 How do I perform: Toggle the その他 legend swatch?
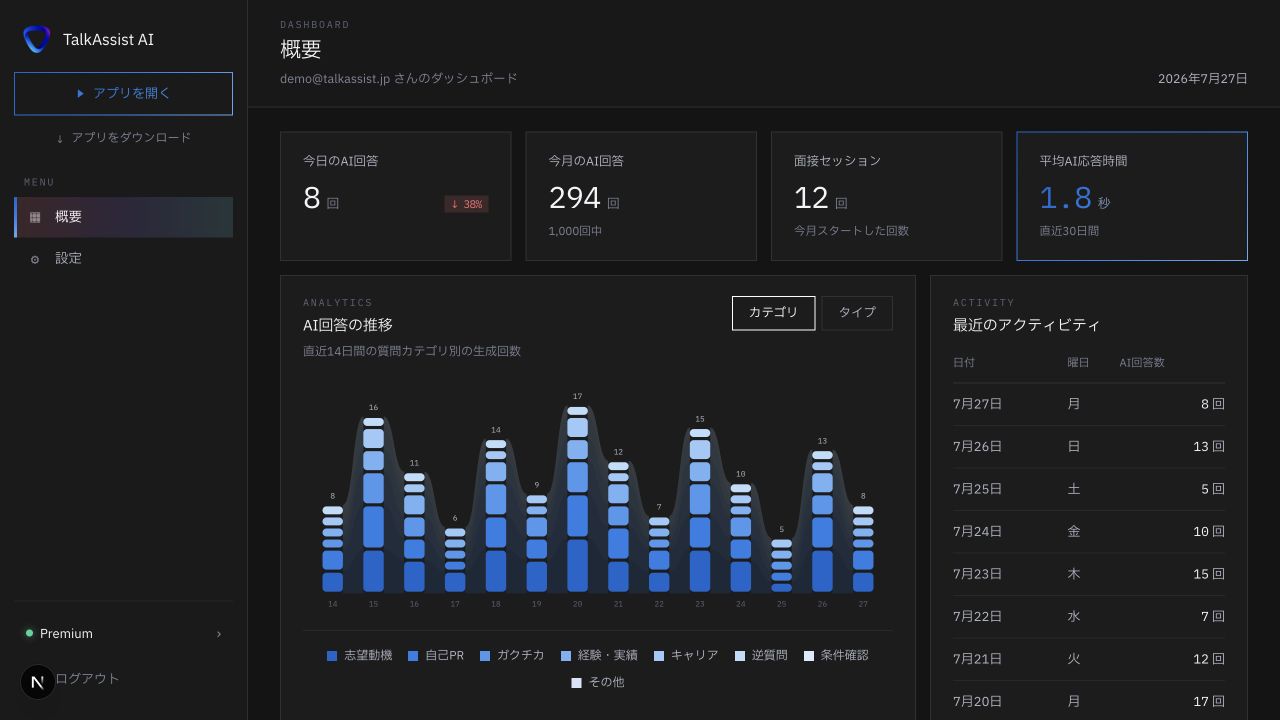pyautogui.click(x=576, y=683)
